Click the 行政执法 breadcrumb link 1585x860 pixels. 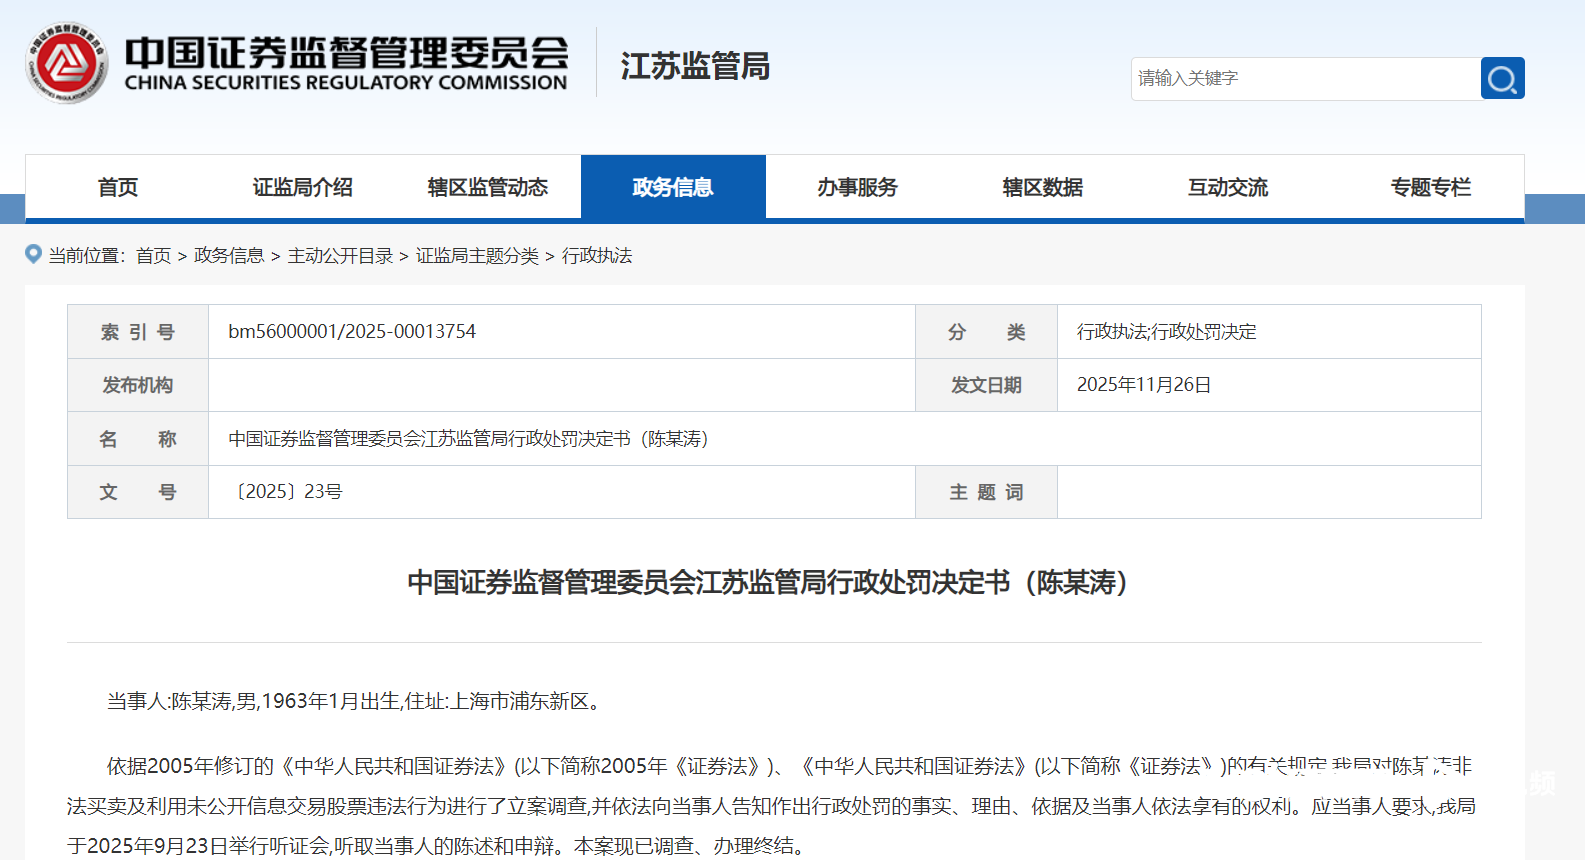click(x=597, y=256)
